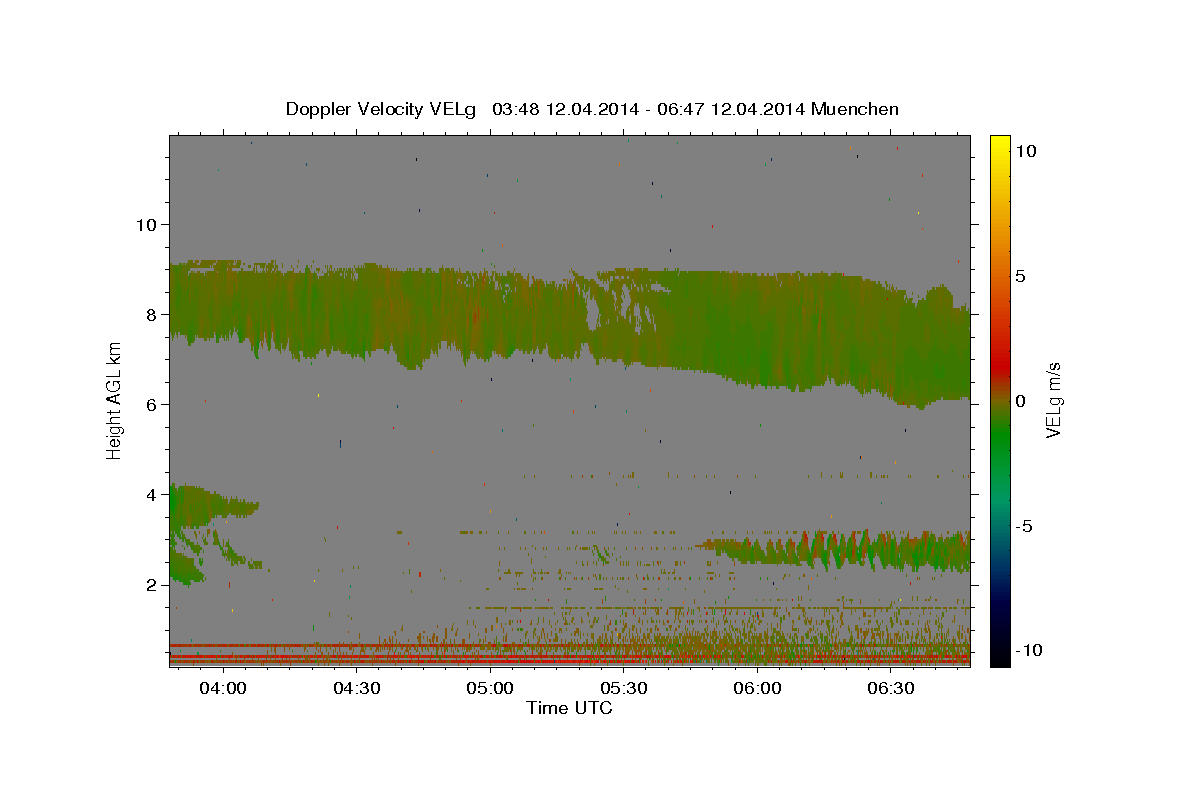
Task: Click the "Time UTC" axis label
Action: 569,708
